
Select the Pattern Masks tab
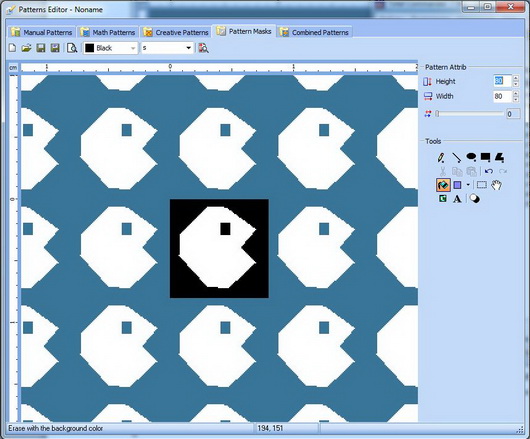pyautogui.click(x=244, y=31)
